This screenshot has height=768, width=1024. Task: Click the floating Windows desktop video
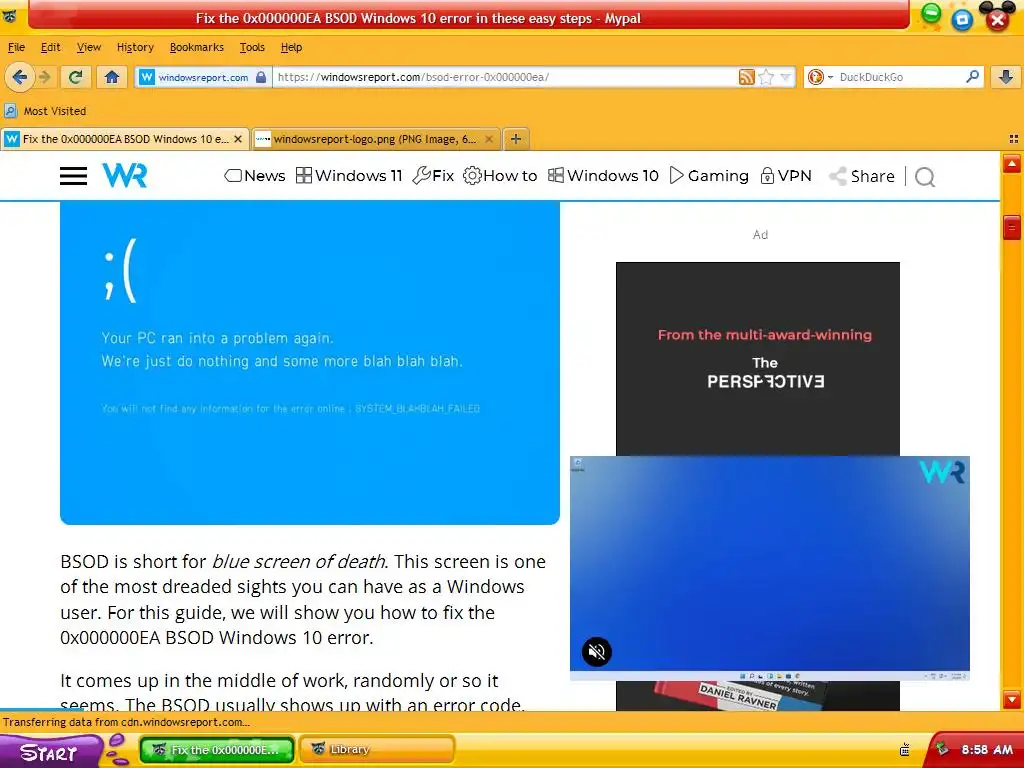(x=769, y=568)
